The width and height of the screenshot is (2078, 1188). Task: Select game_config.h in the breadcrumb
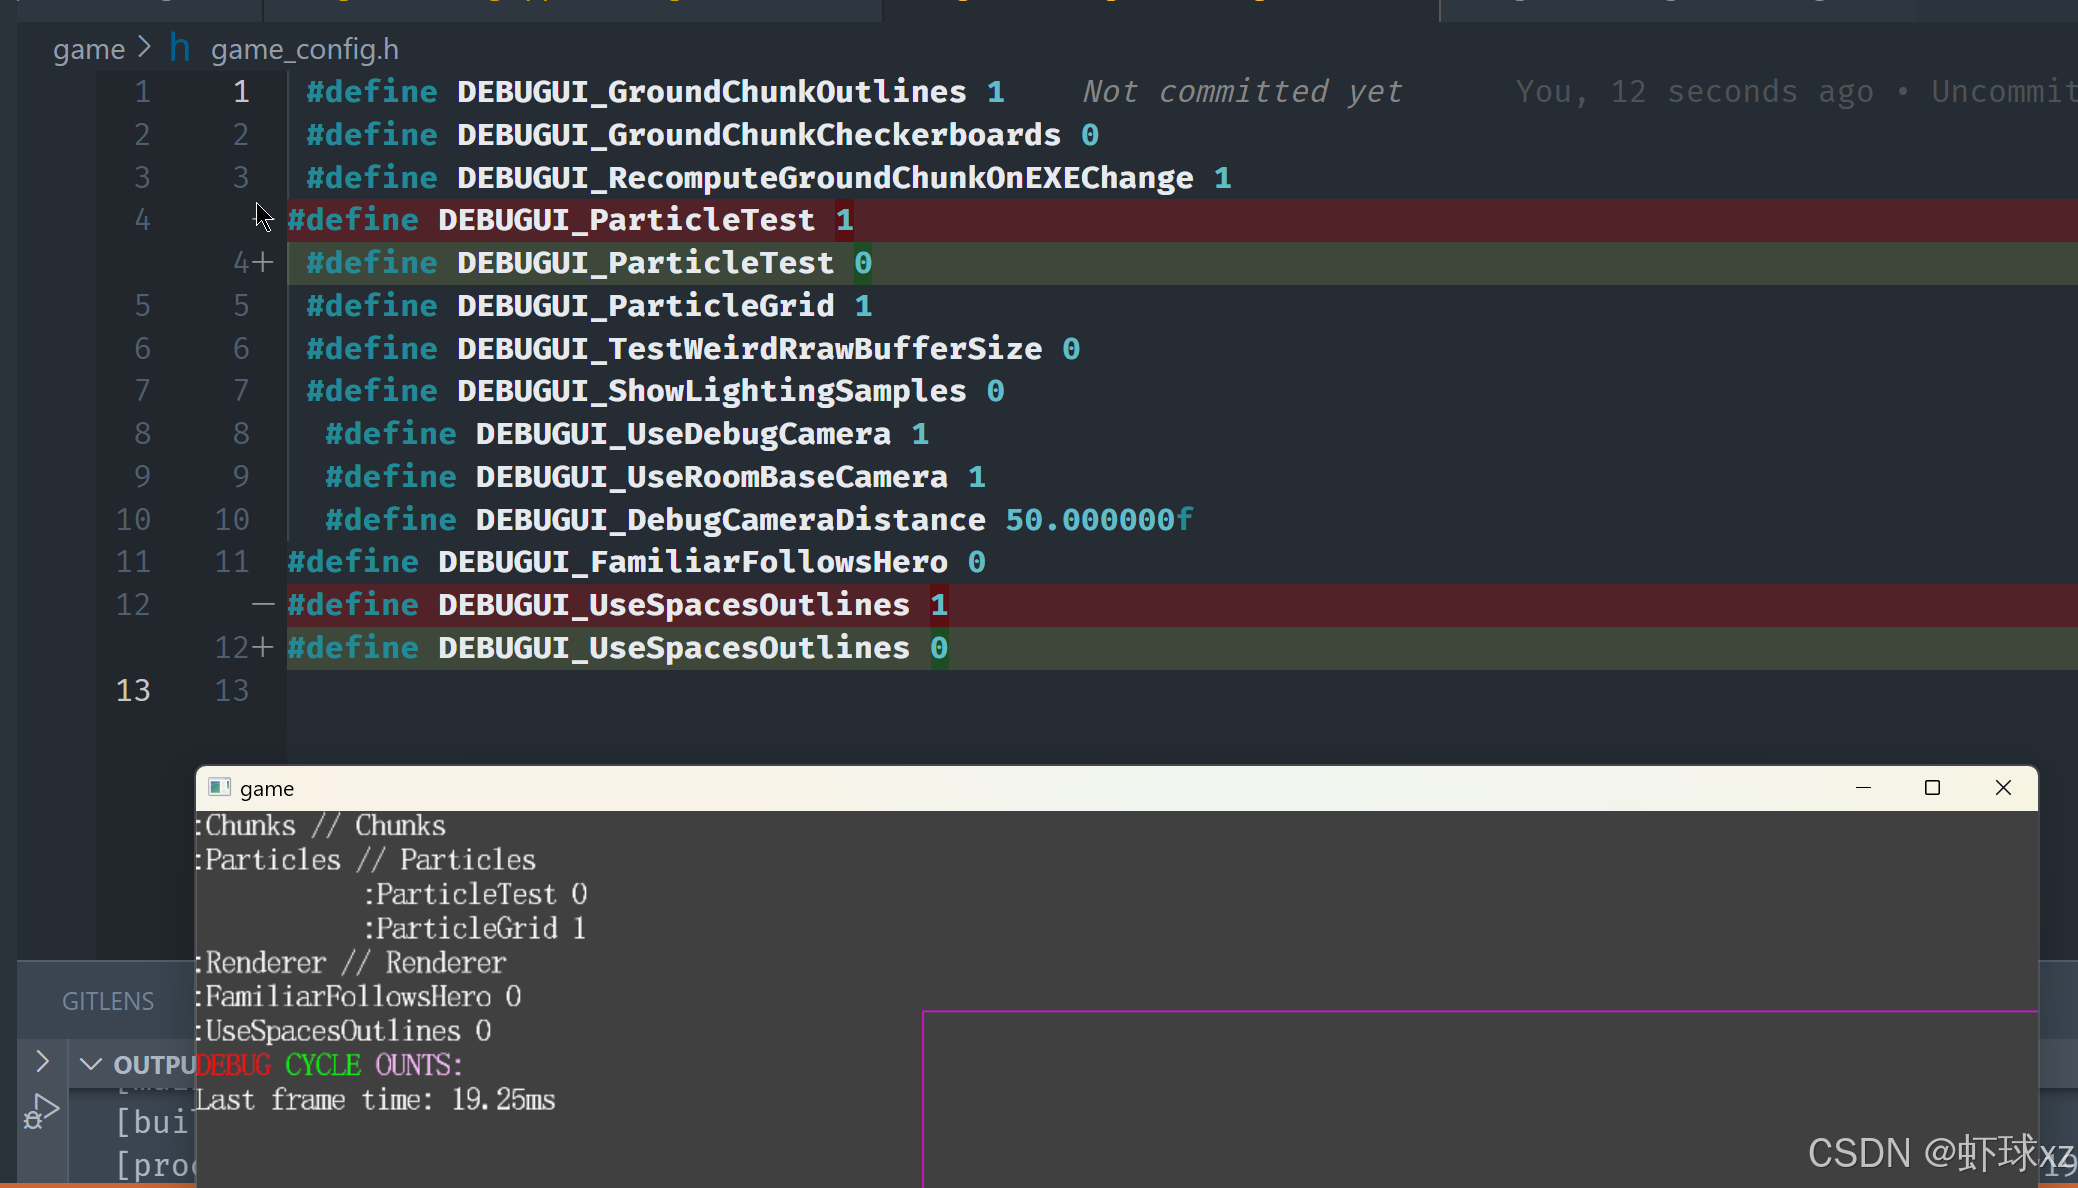304,49
